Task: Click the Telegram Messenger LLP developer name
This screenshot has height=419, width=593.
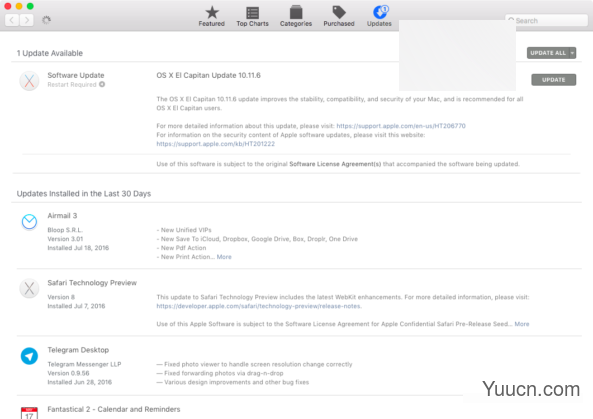Action: [x=84, y=365]
